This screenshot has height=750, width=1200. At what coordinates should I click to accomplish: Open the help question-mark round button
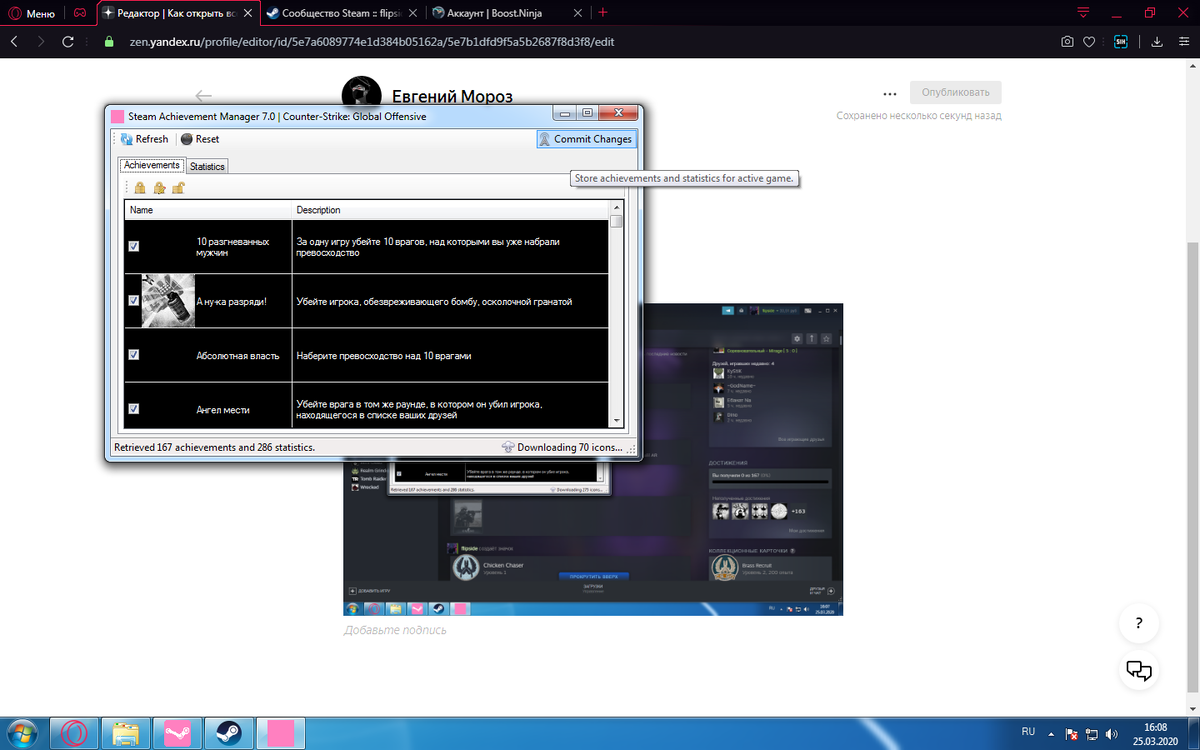click(x=1139, y=623)
